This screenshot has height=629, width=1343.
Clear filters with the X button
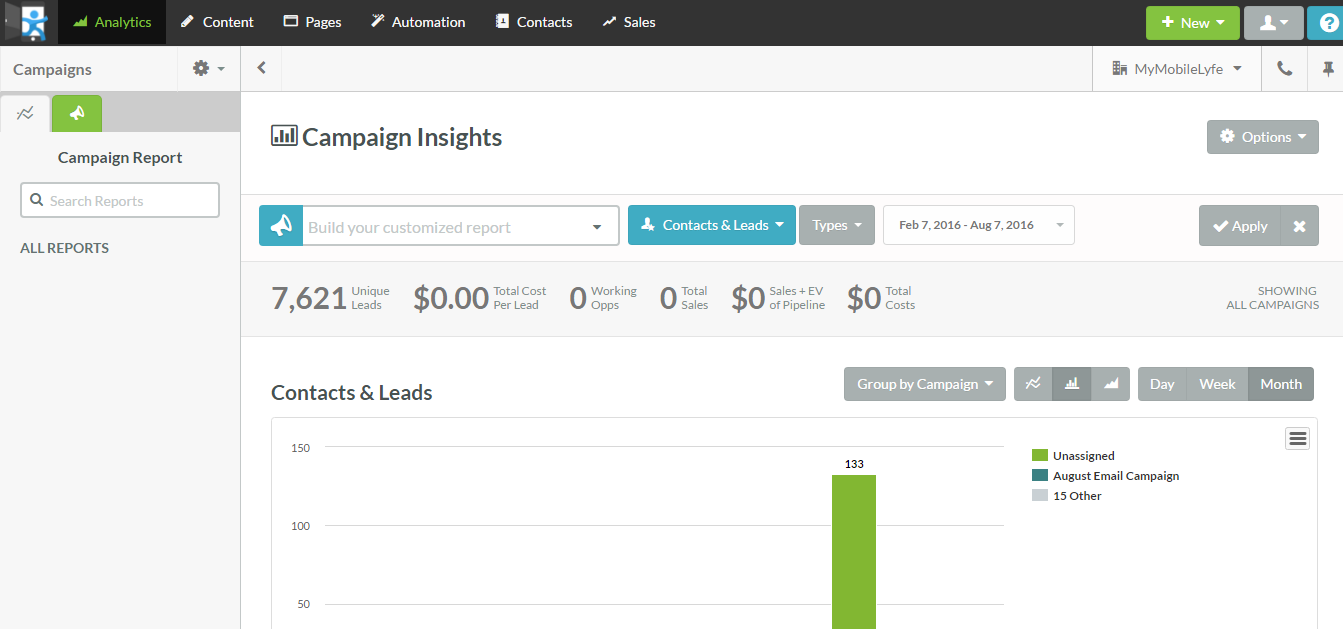[x=1299, y=226]
